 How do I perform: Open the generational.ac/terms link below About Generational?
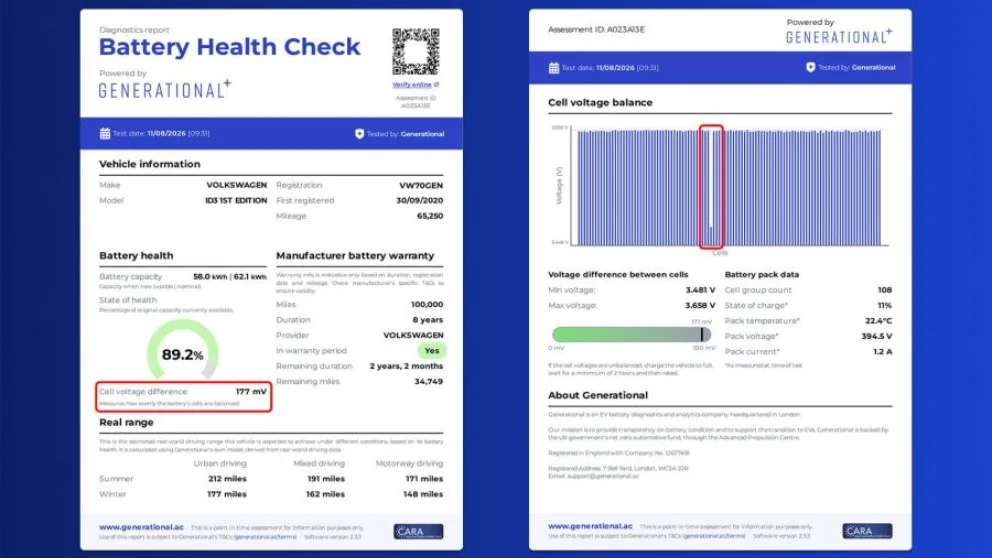(x=714, y=536)
